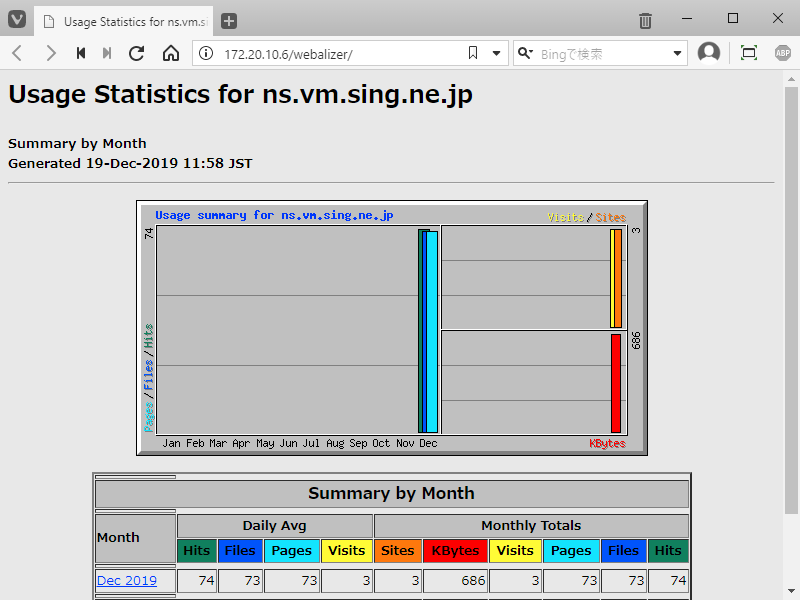Open Adblock Plus extension

click(x=782, y=53)
